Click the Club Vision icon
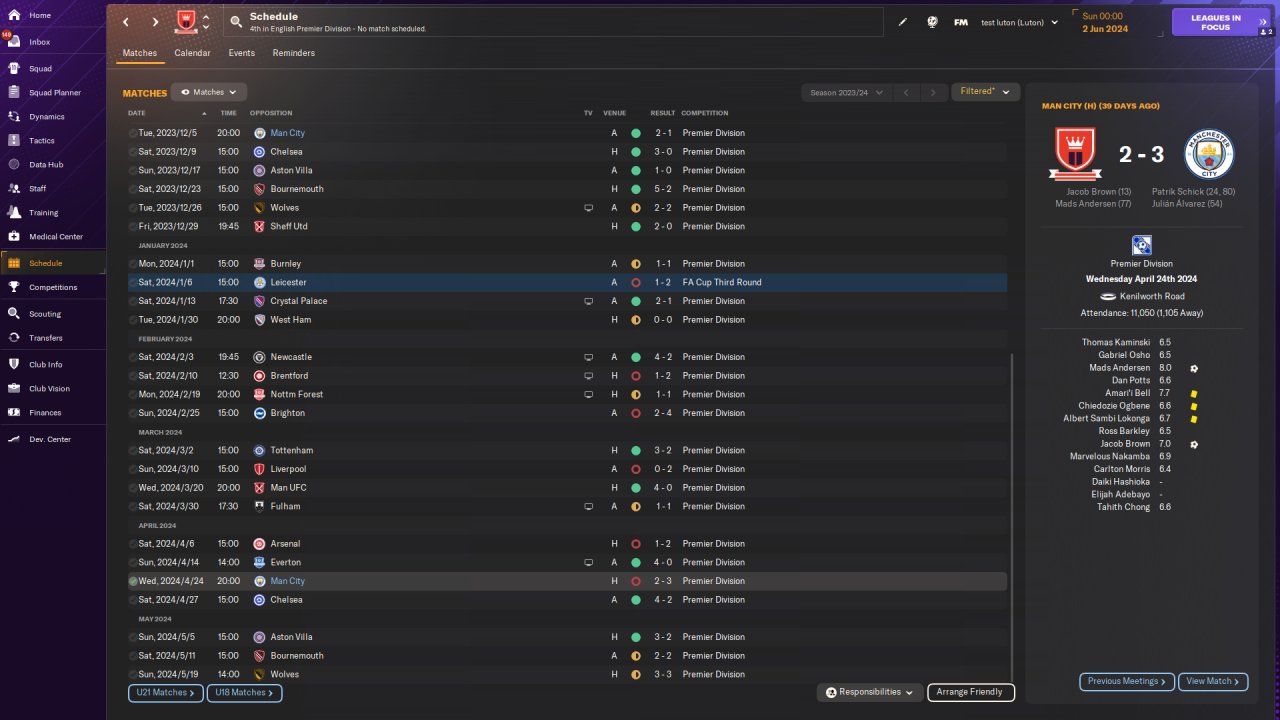 14,389
